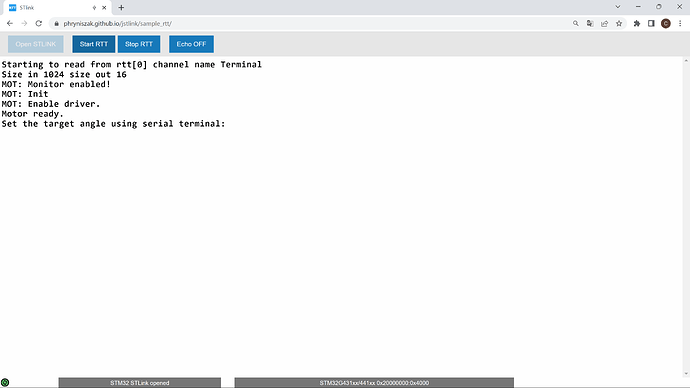The width and height of the screenshot is (690, 388).
Task: Focus the address bar URL
Action: [x=117, y=23]
